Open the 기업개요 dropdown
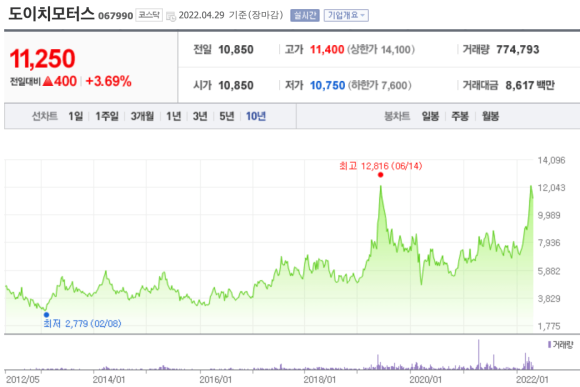Screen dimensions: 580x387 [346, 15]
